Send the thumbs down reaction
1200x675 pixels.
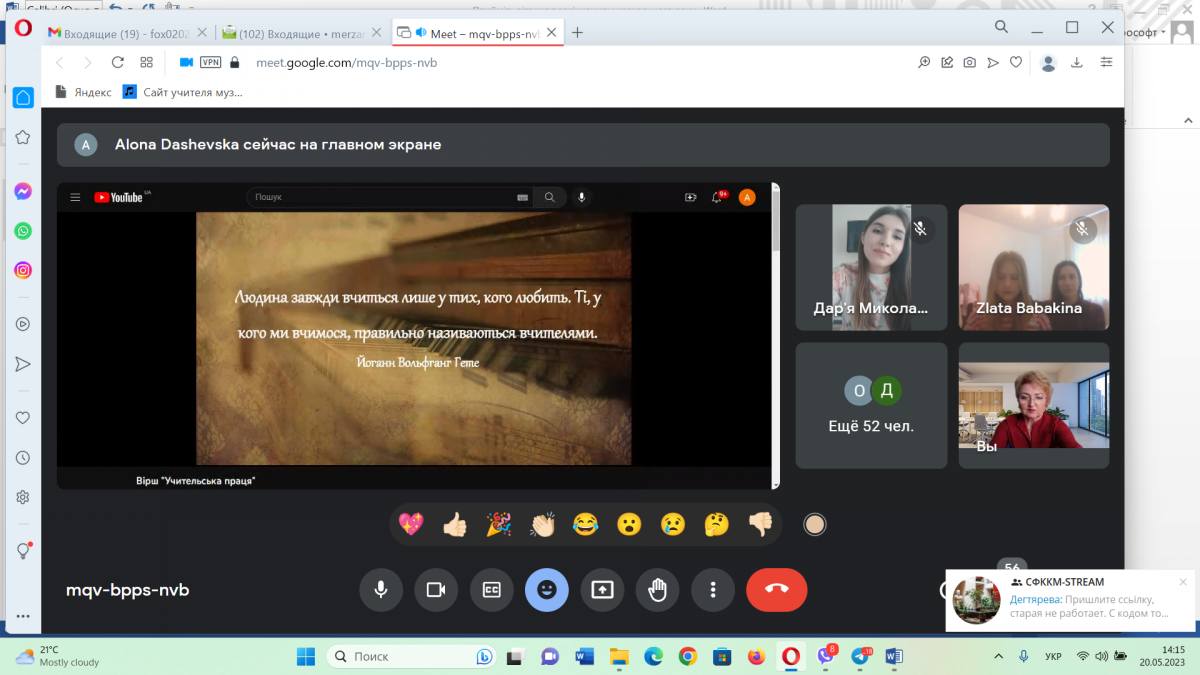[x=760, y=524]
